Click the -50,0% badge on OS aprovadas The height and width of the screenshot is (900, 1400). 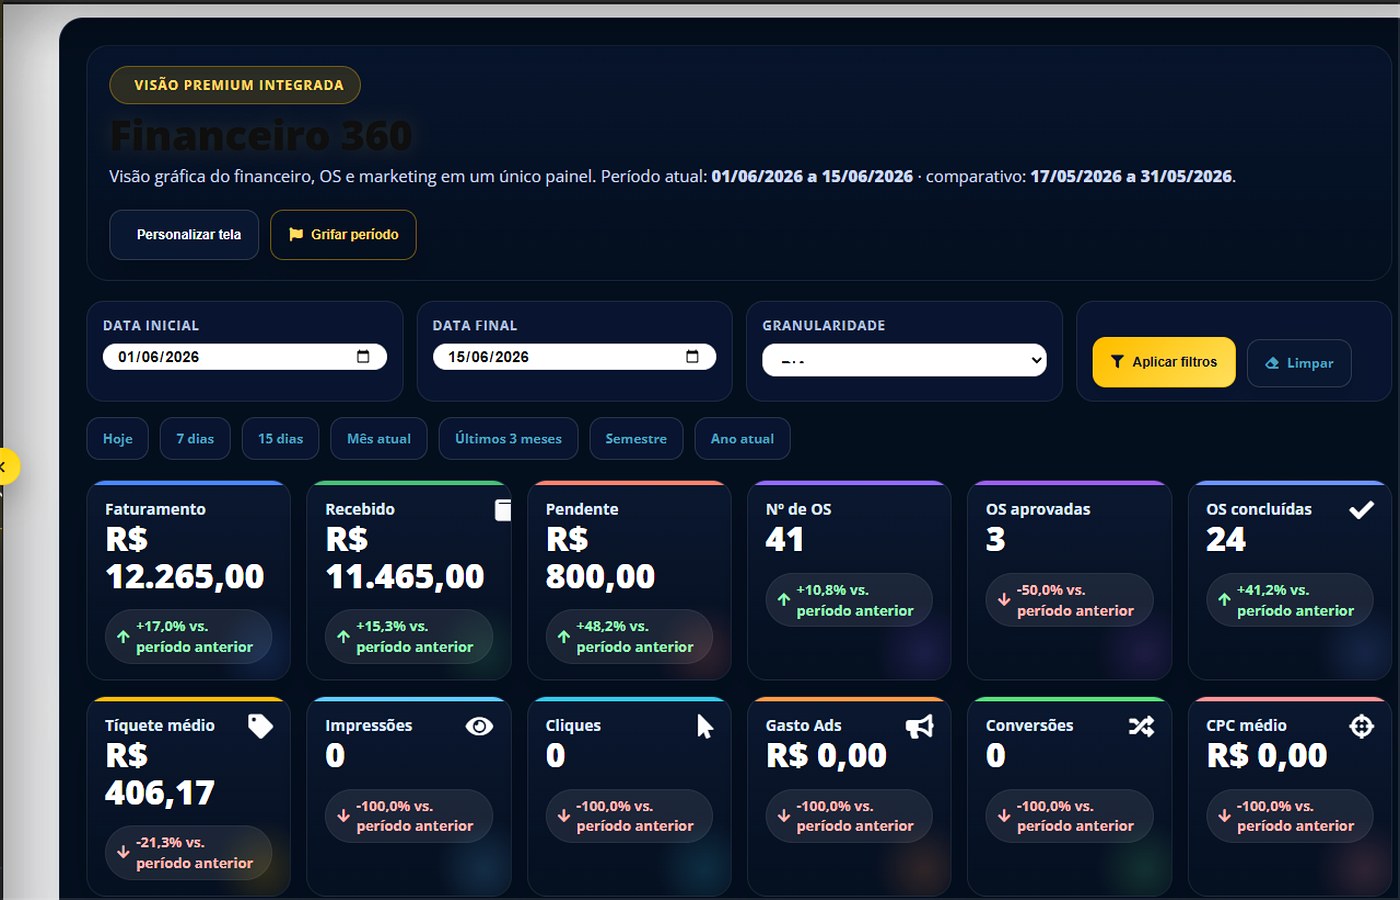(1069, 600)
